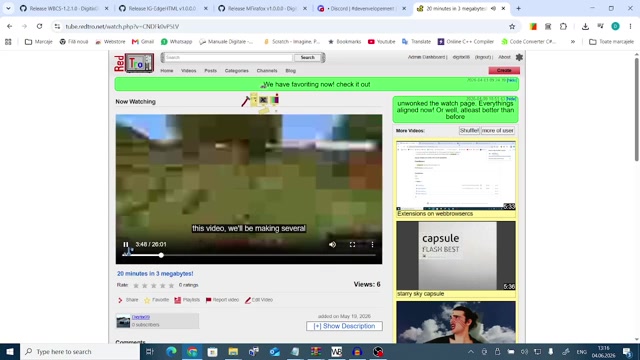Open the Blog menu item
This screenshot has height=360, width=640.
[291, 71]
